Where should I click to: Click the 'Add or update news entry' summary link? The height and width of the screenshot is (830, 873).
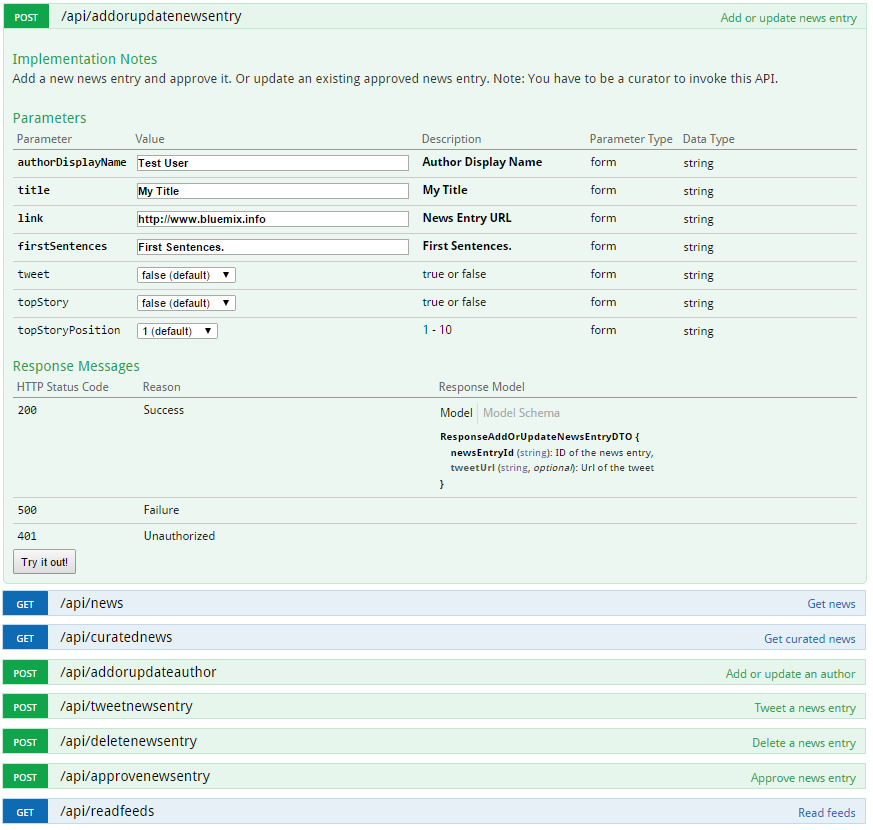tap(788, 18)
